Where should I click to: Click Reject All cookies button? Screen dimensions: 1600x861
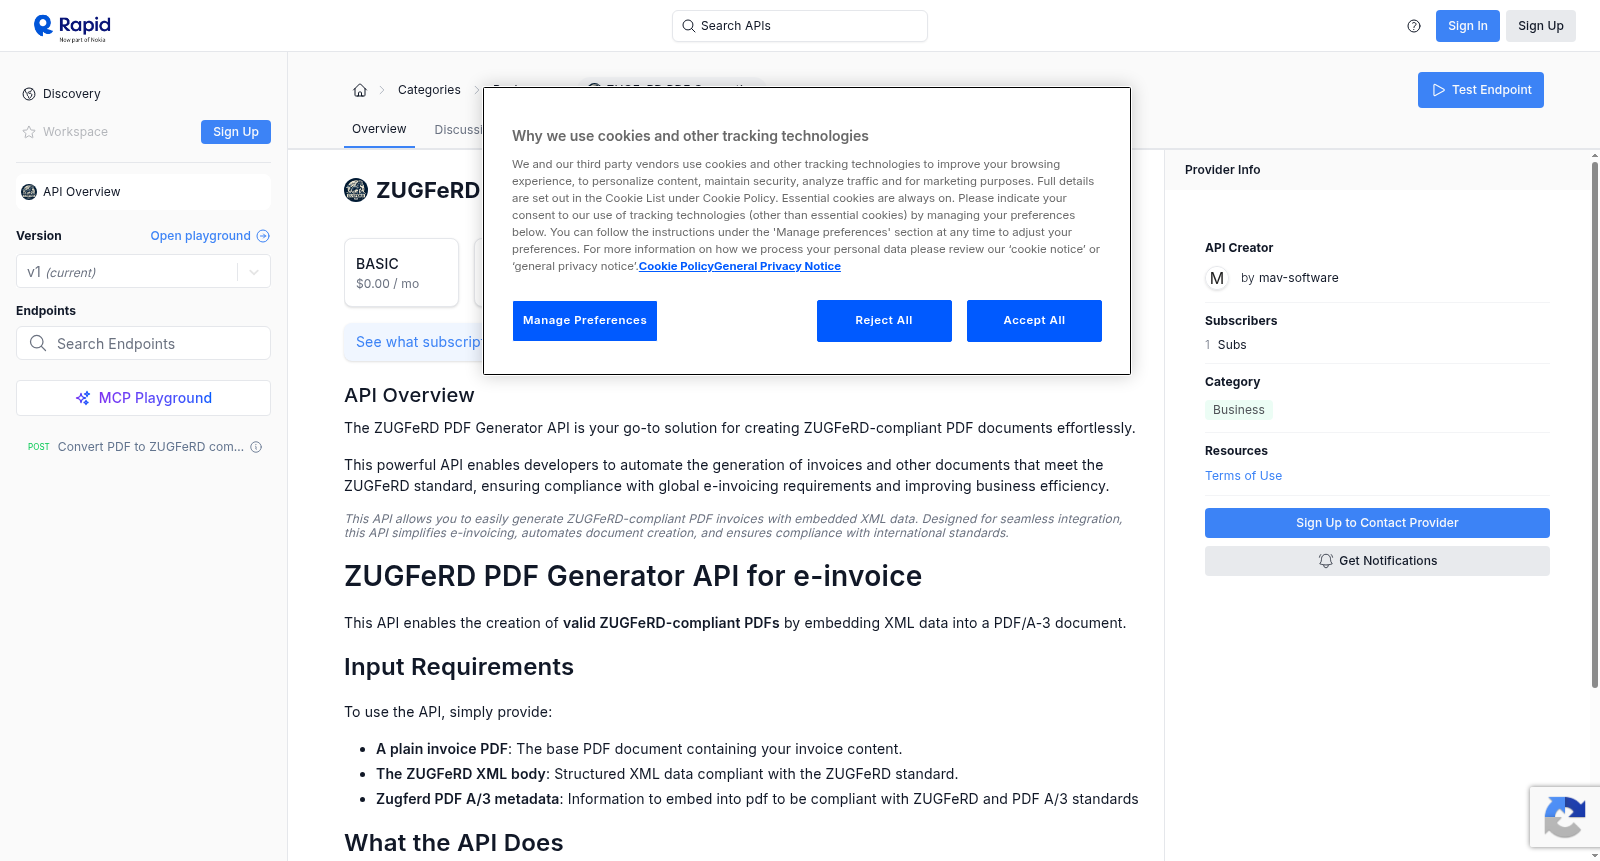(x=884, y=321)
